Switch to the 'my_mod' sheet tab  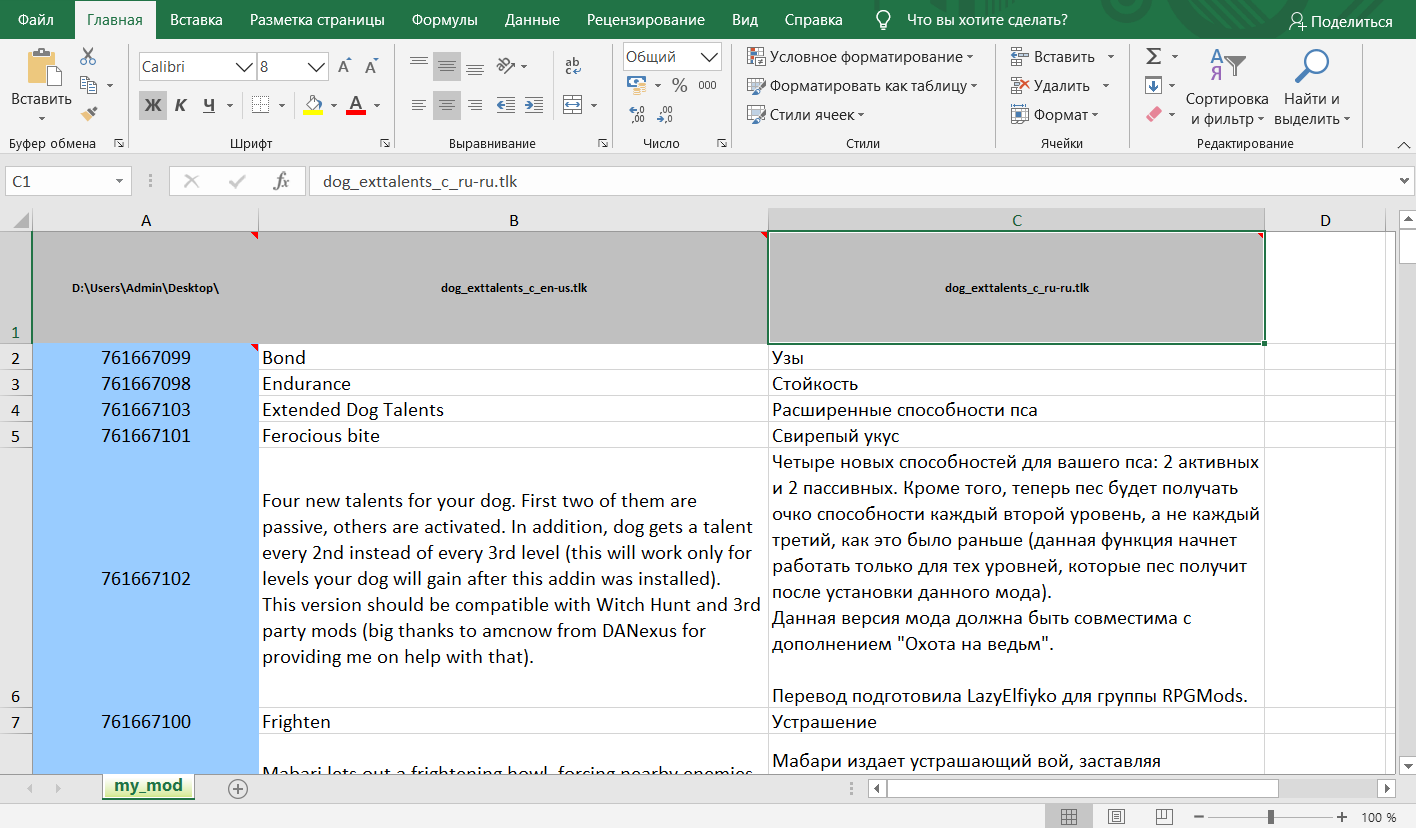click(x=148, y=786)
